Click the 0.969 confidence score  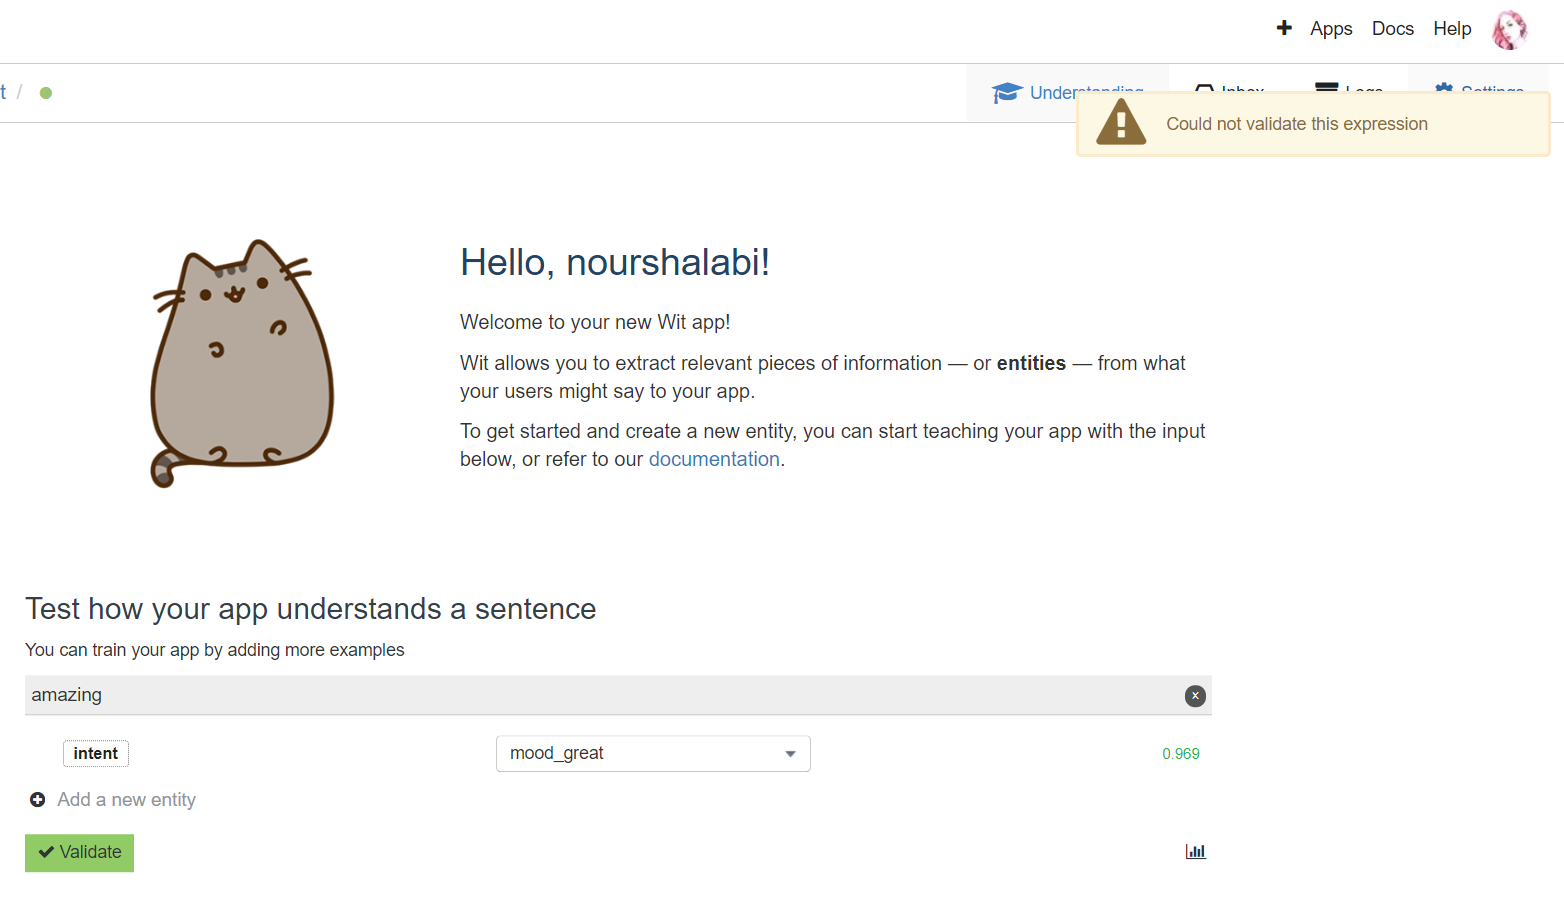pos(1180,753)
